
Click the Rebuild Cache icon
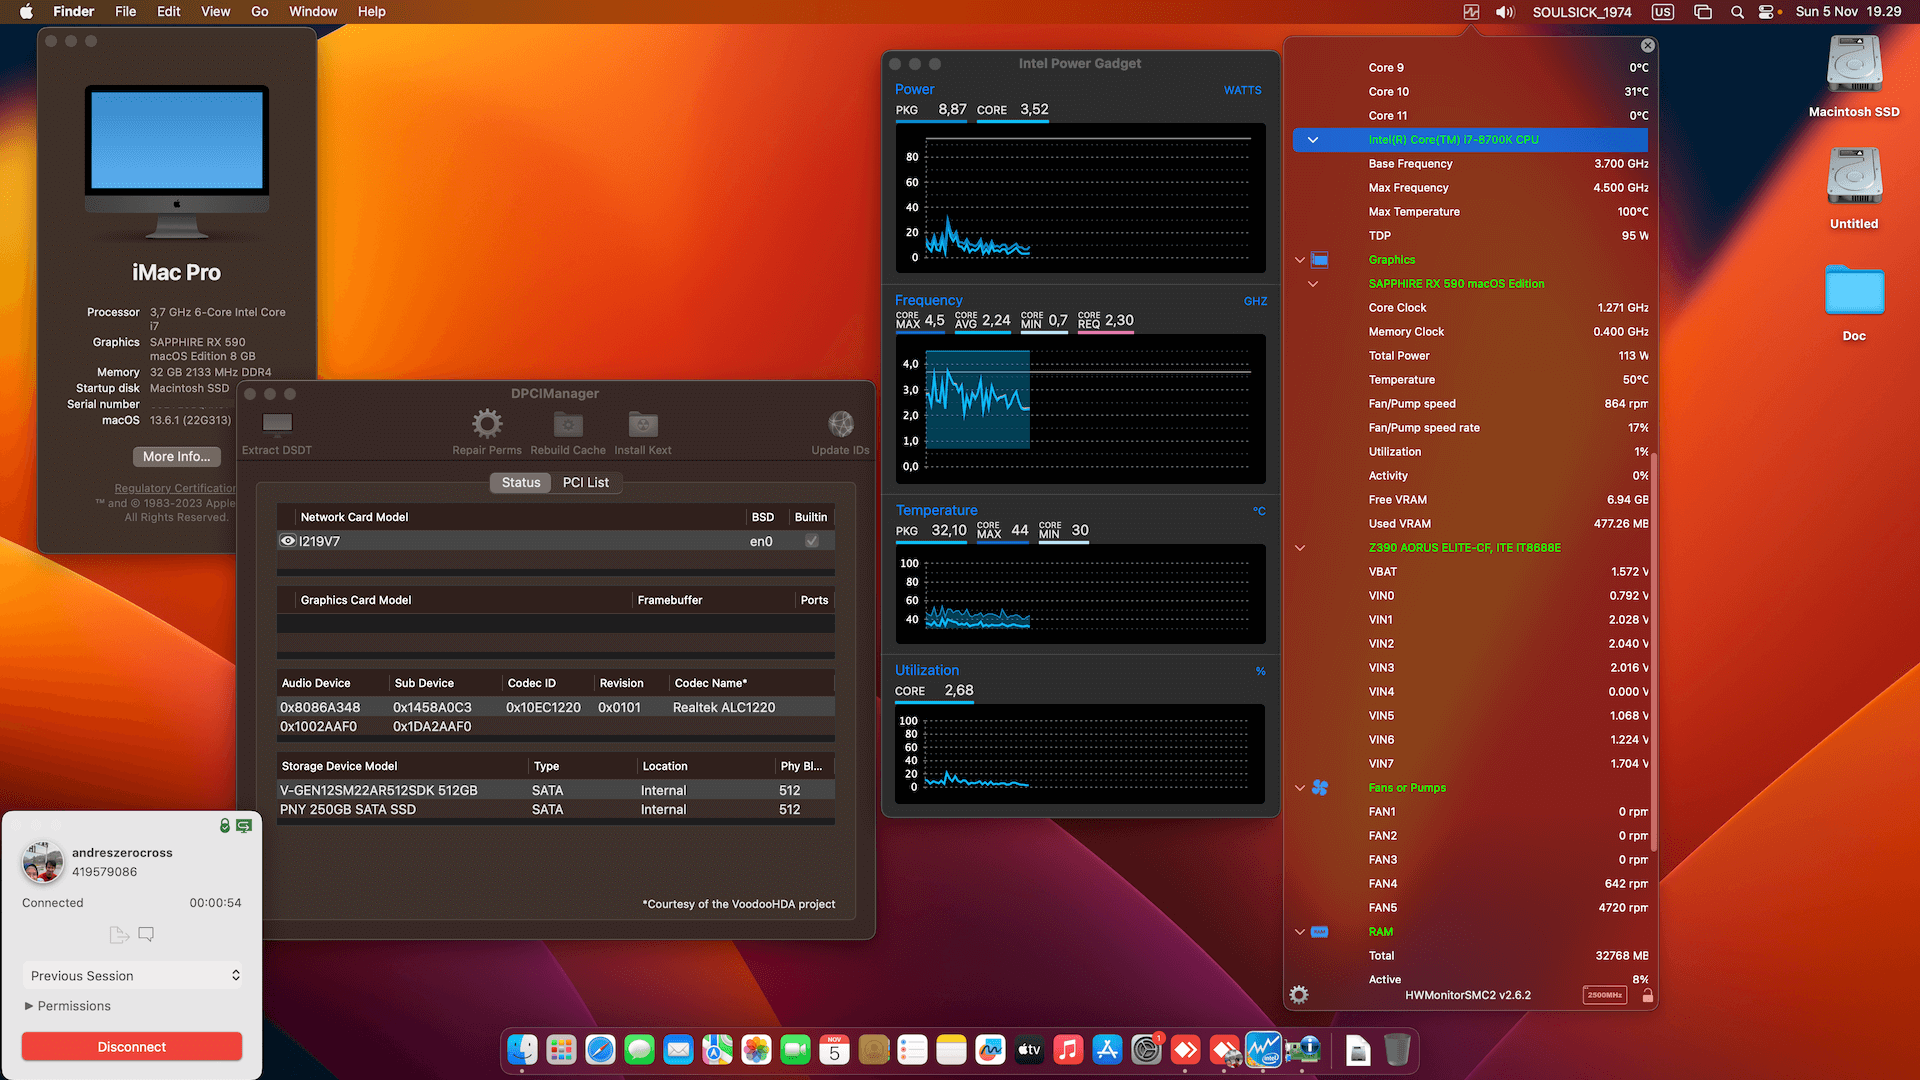point(567,424)
